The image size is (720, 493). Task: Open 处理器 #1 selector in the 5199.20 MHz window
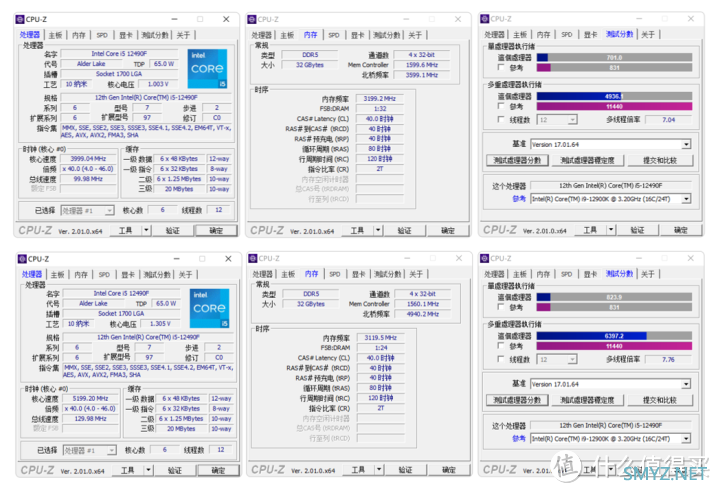90,450
